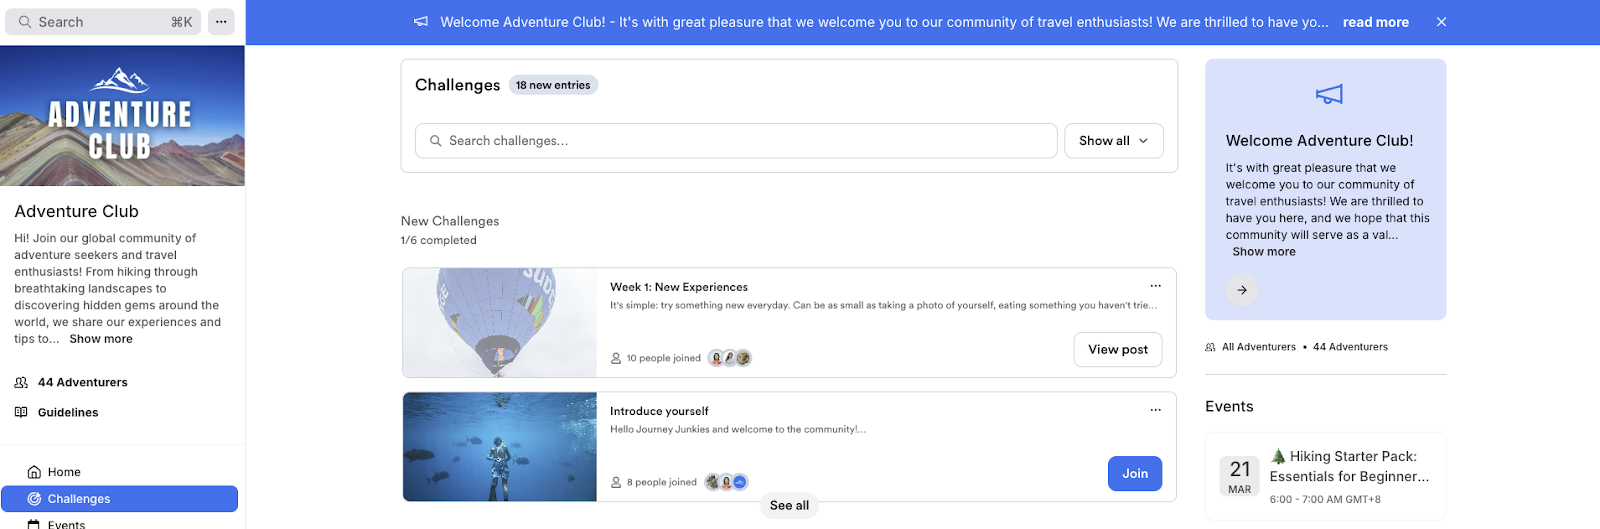
Task: Expand the Show all filter dropdown
Action: pos(1114,141)
